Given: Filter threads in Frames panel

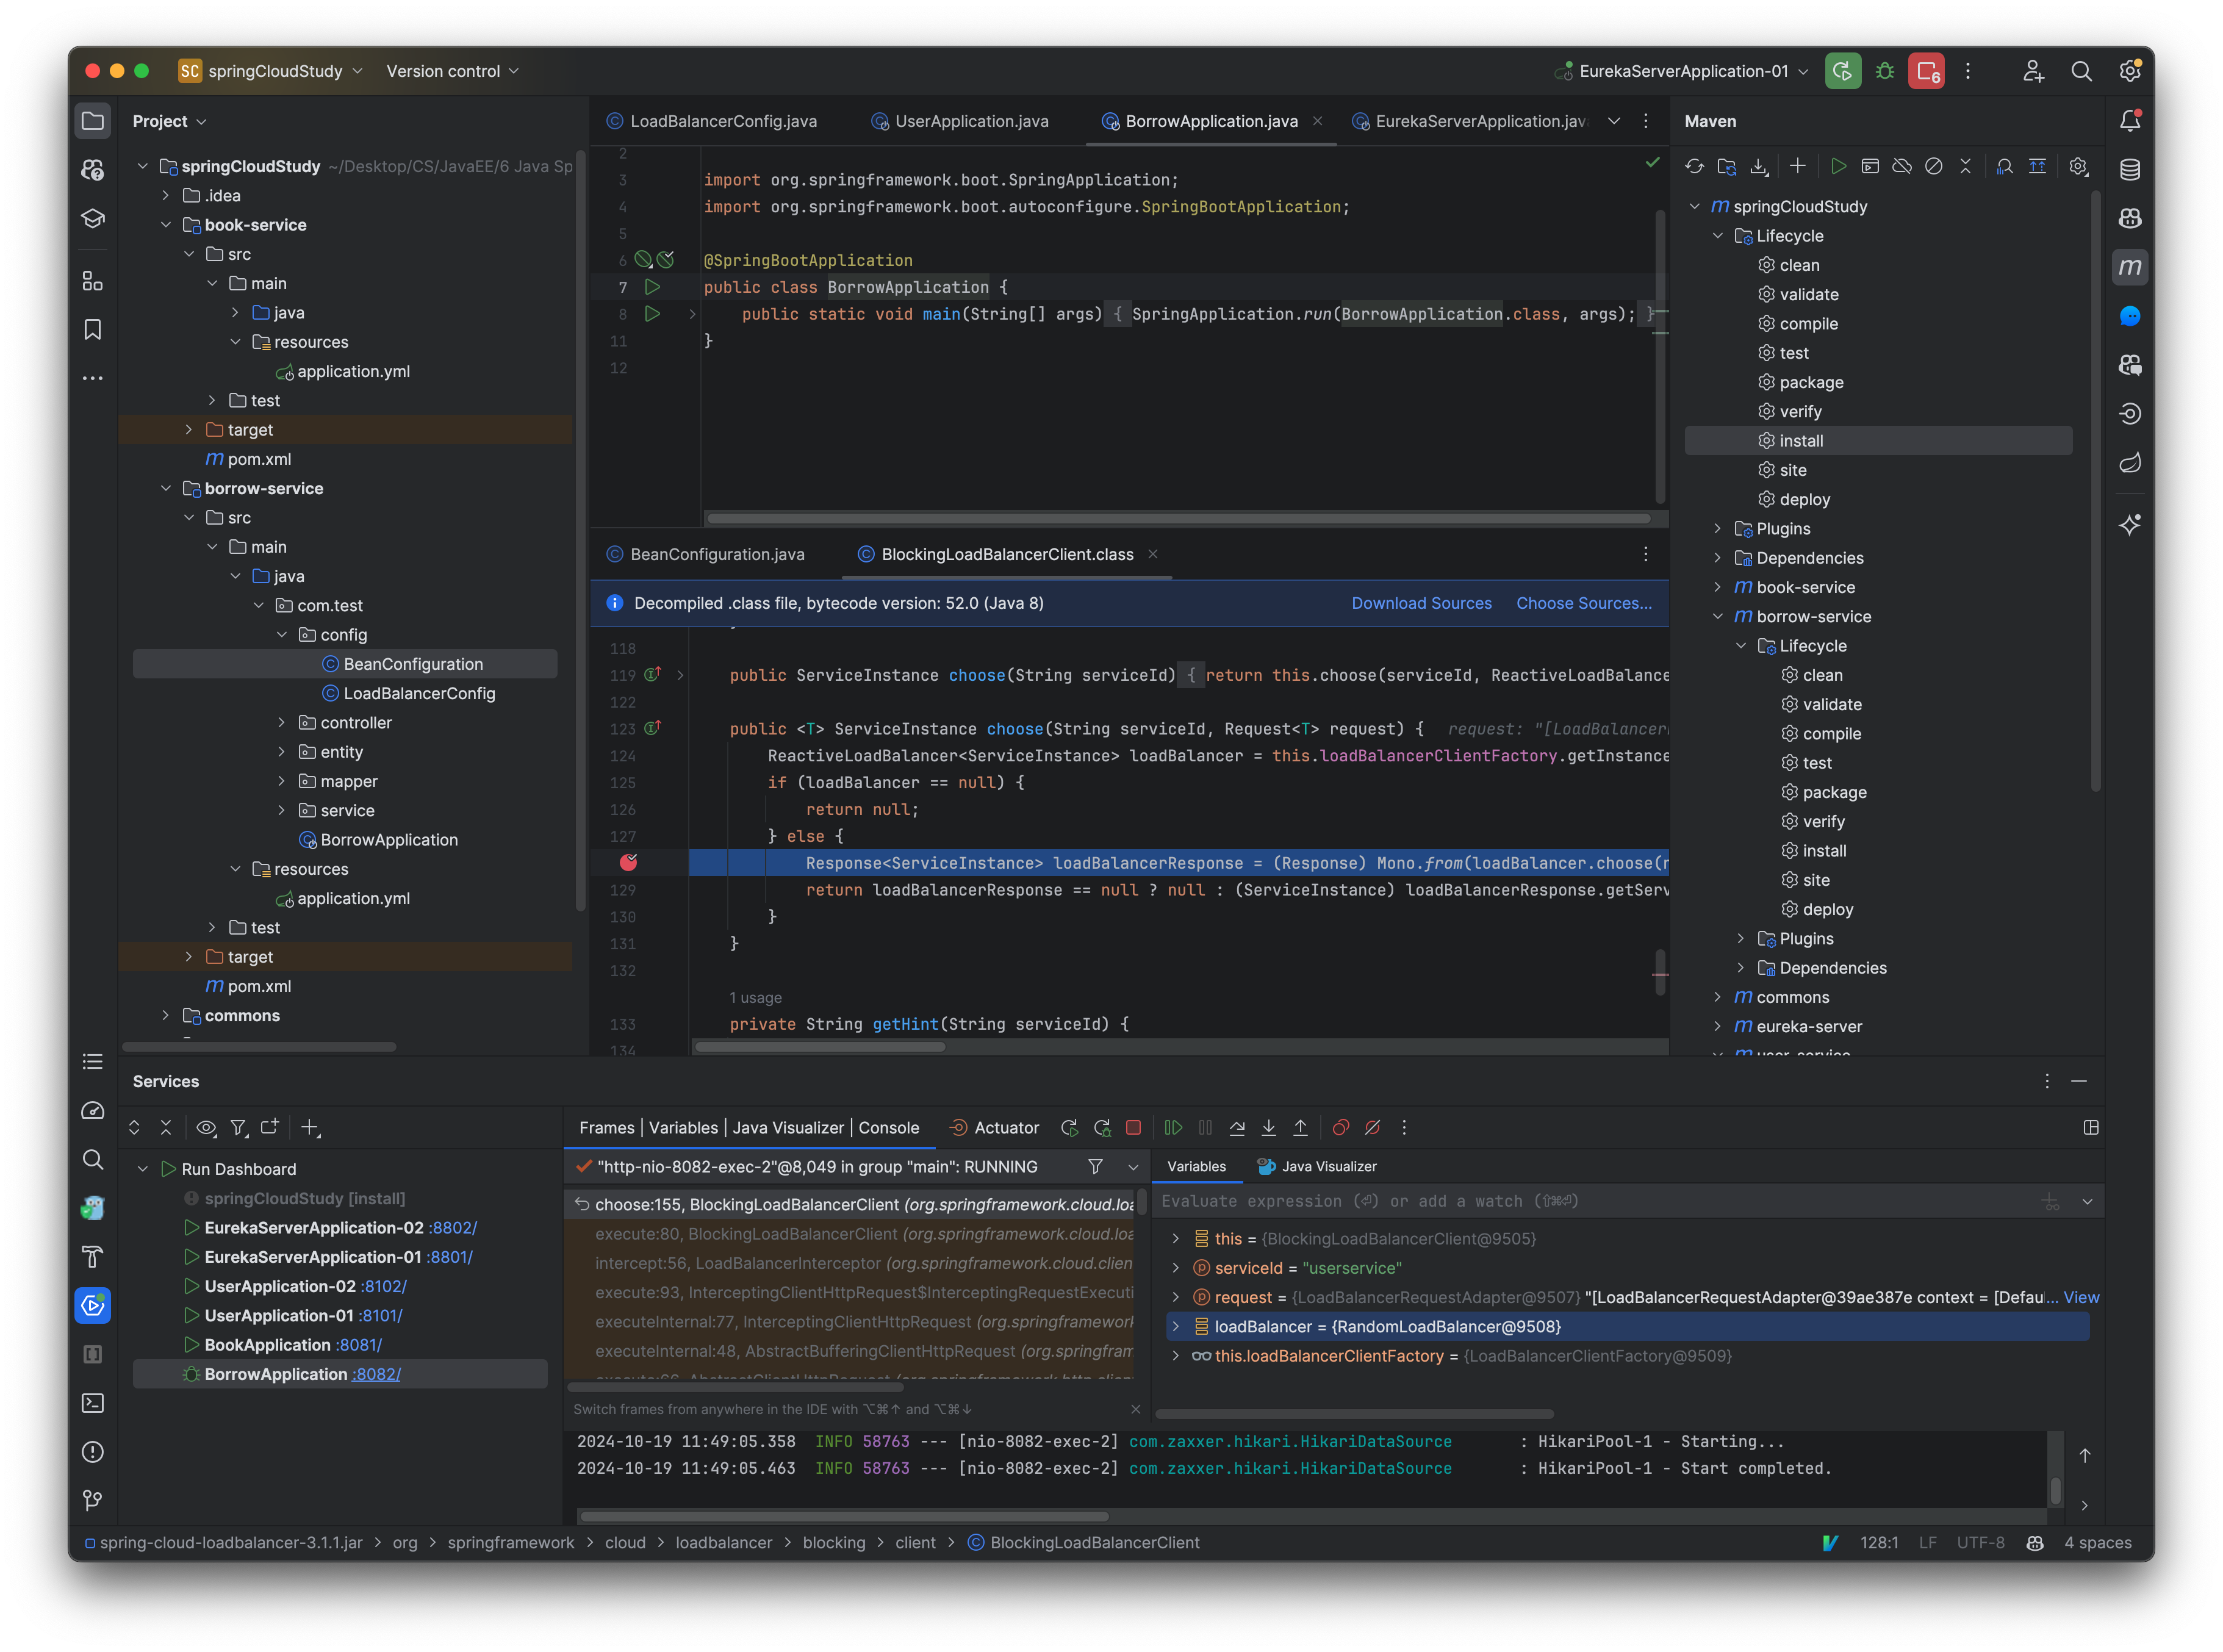Looking at the screenshot, I should [1095, 1167].
